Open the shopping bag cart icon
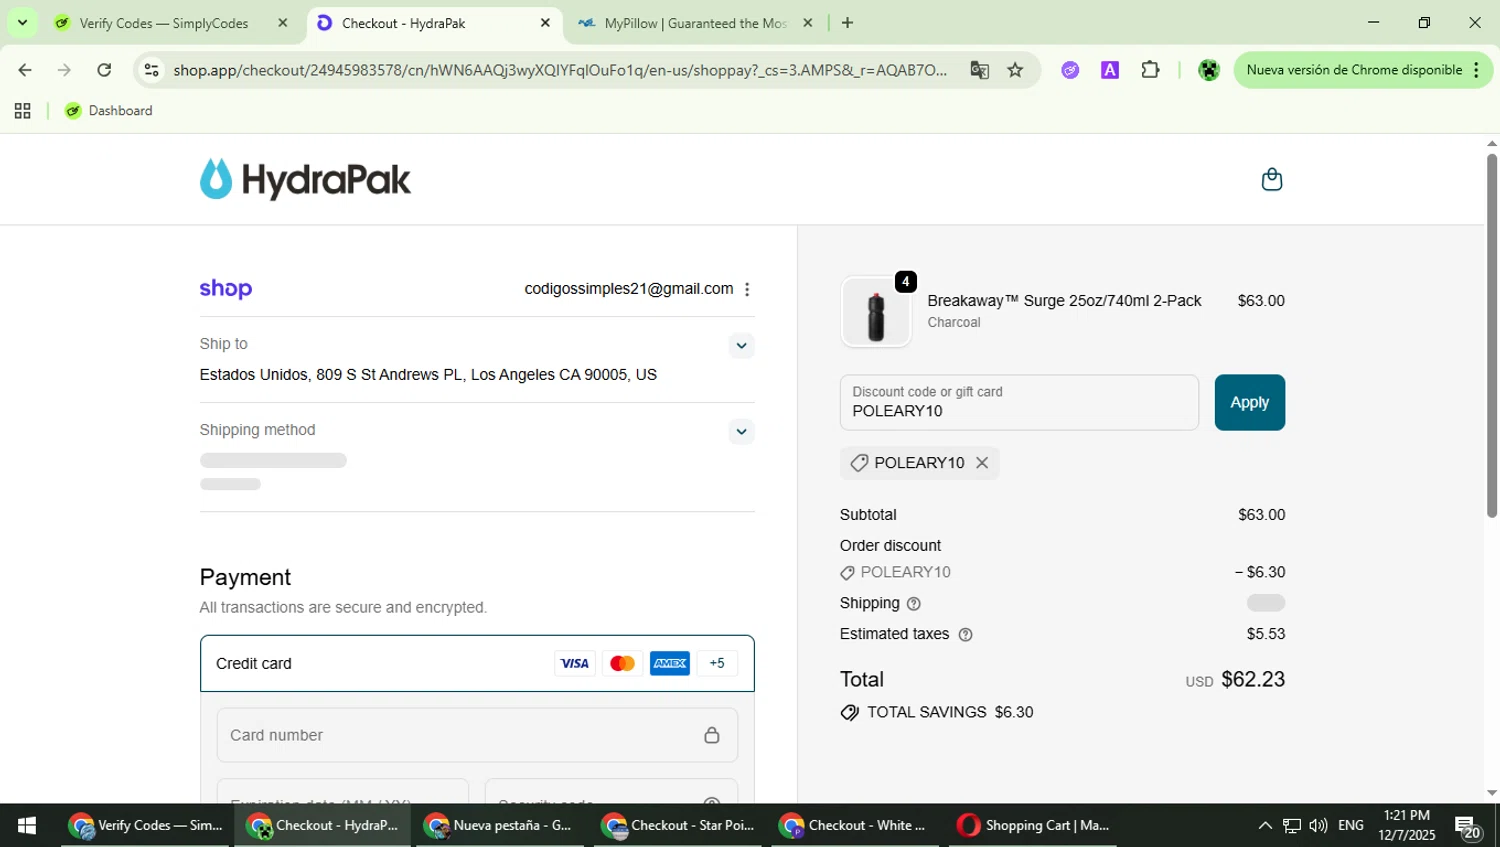Viewport: 1500px width, 847px height. click(x=1271, y=179)
